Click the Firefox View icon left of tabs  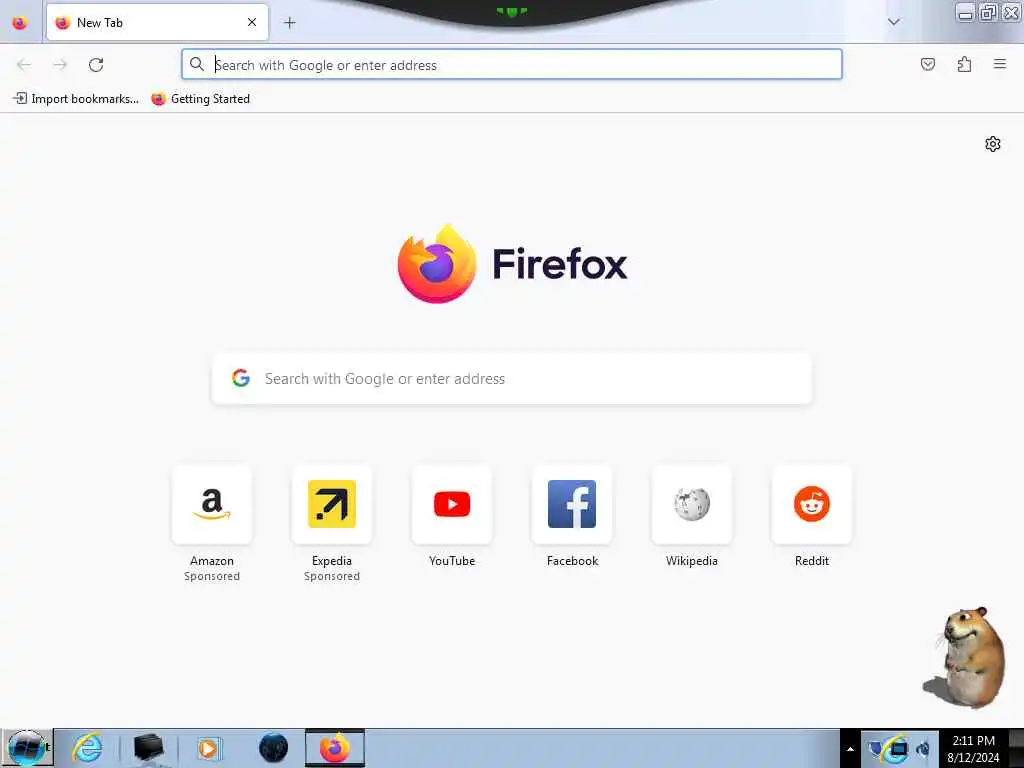(20, 23)
